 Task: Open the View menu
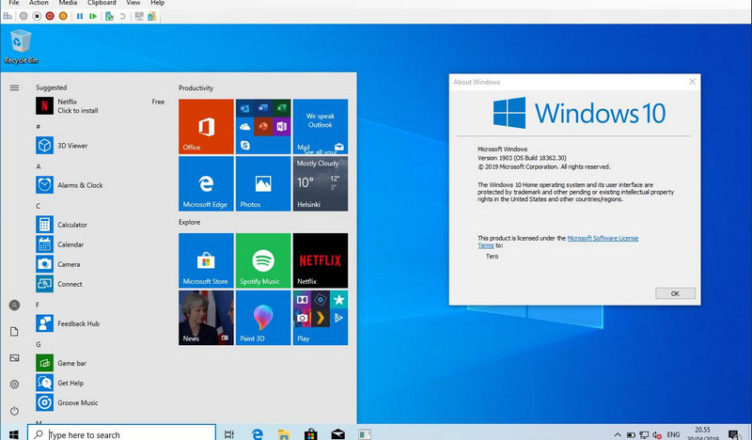point(133,3)
